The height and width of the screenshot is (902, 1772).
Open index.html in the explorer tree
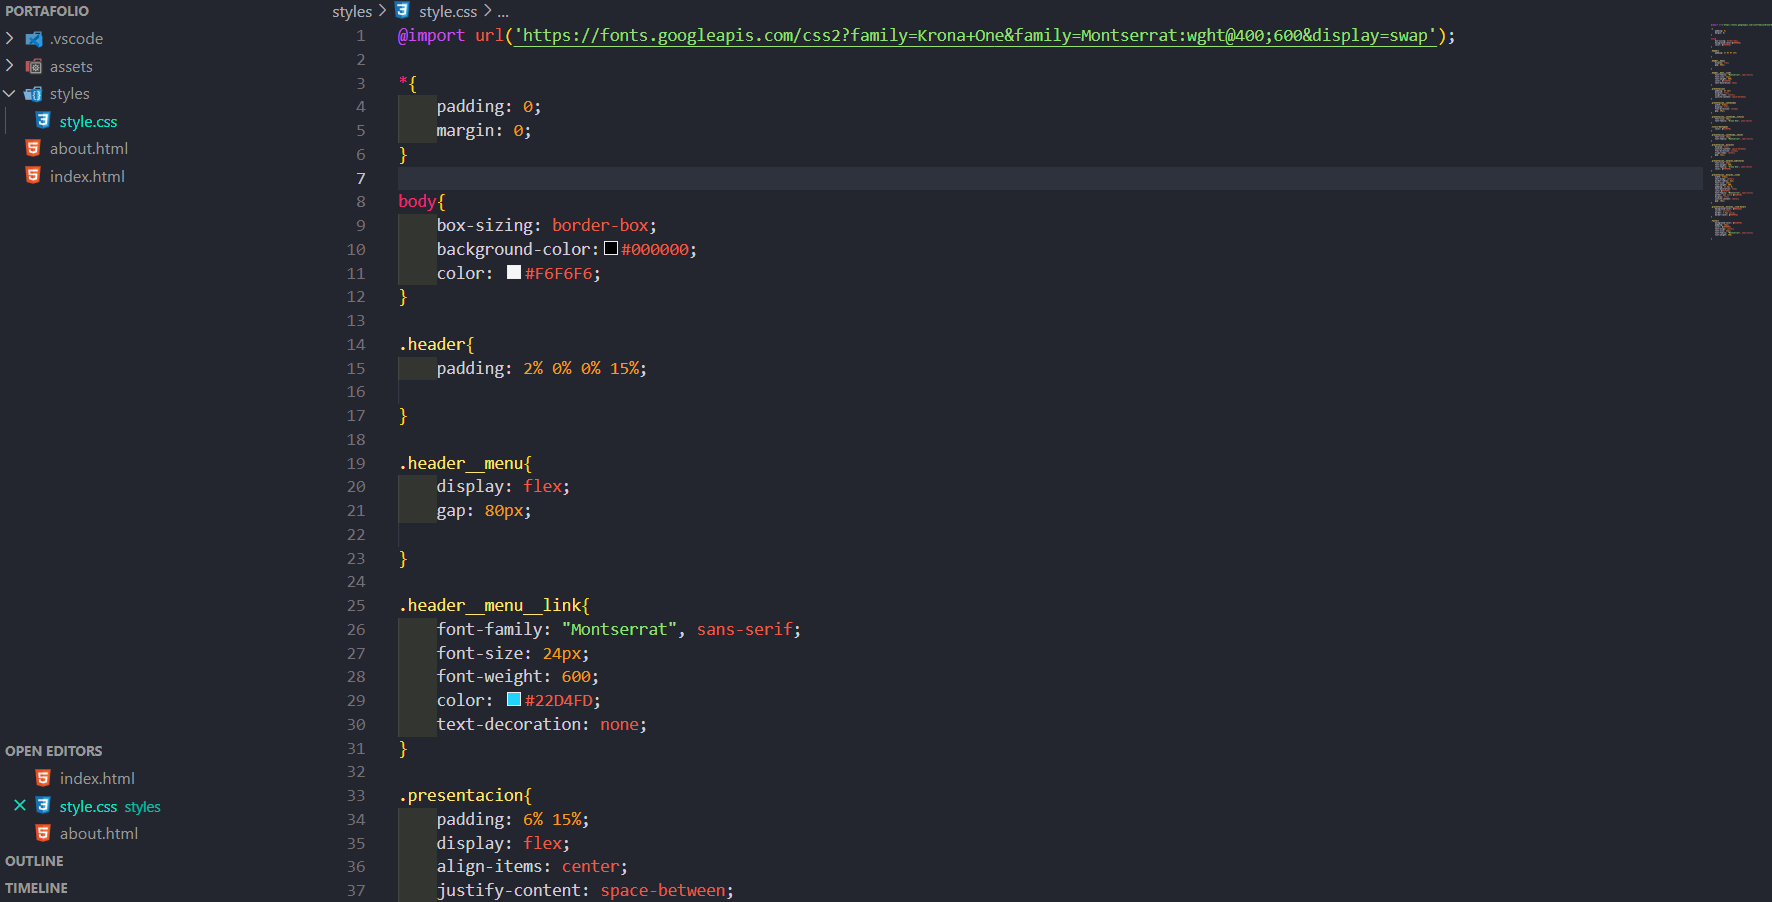[87, 177]
